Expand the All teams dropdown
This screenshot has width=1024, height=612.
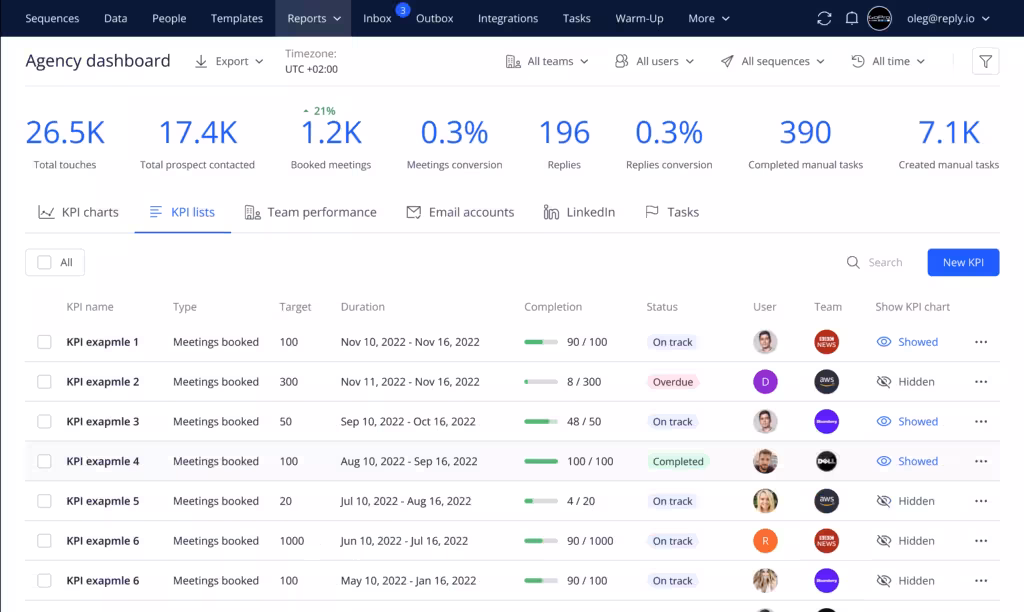(x=547, y=62)
